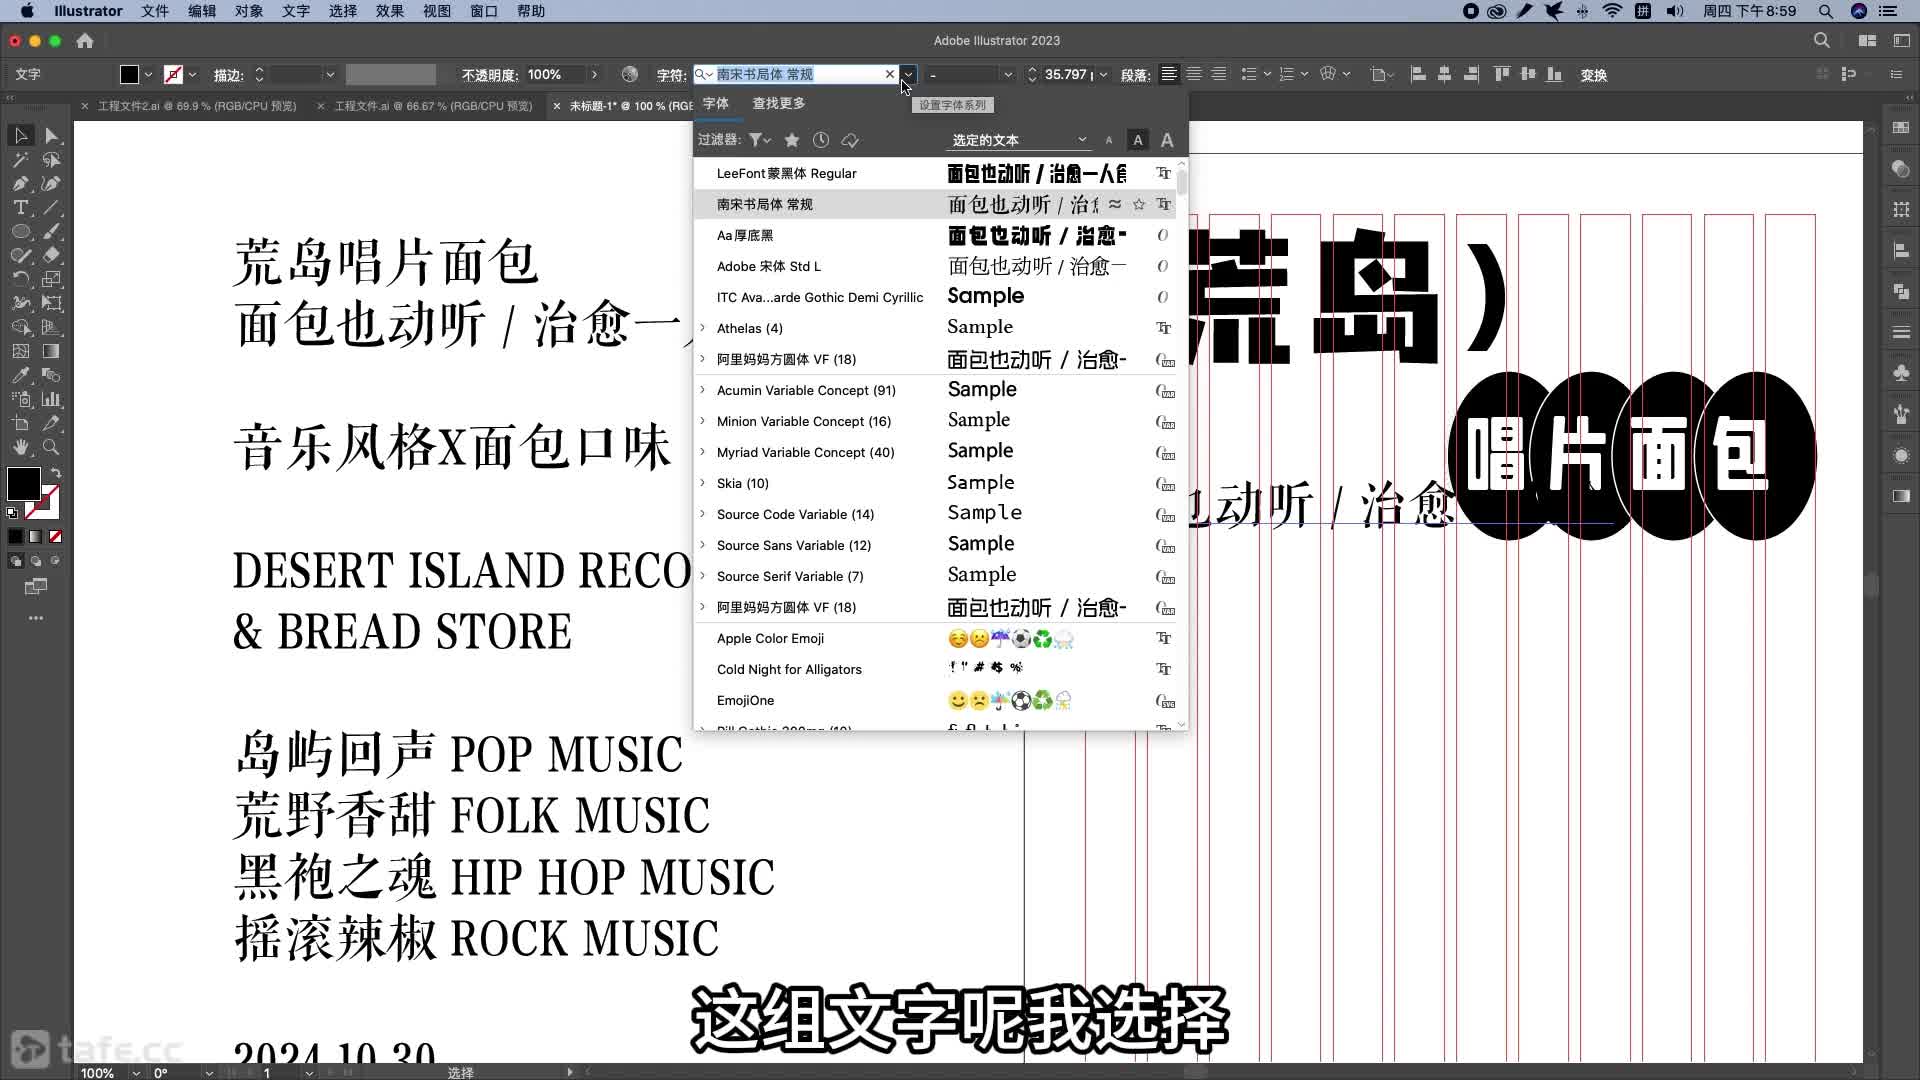Select the Direct Selection tool
The width and height of the screenshot is (1920, 1080).
[x=52, y=135]
